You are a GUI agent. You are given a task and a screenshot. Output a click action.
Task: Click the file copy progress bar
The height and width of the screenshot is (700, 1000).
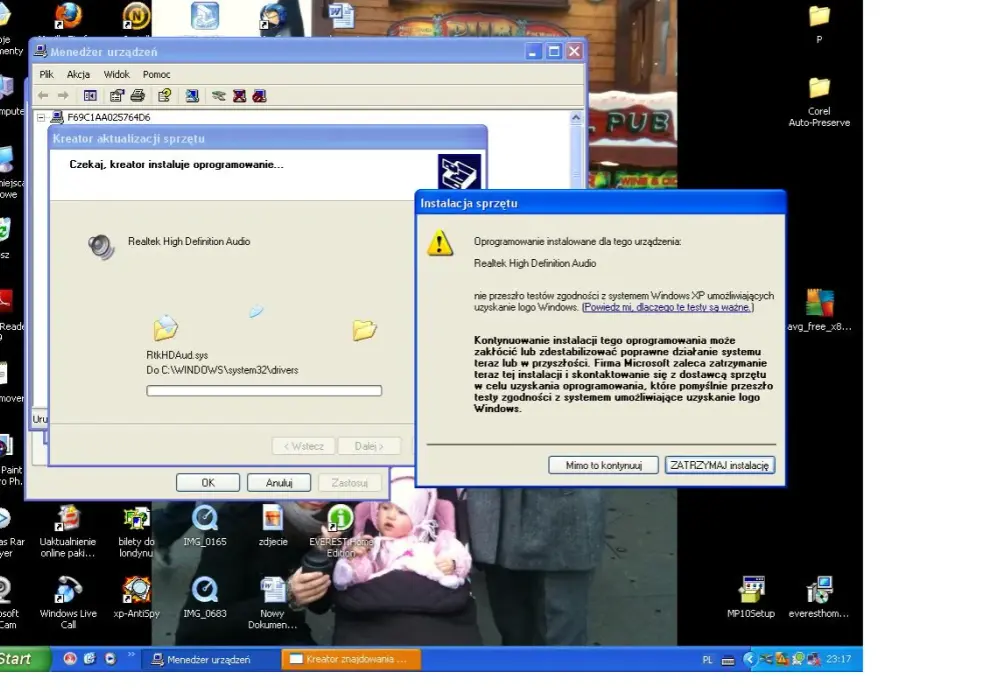coord(264,391)
